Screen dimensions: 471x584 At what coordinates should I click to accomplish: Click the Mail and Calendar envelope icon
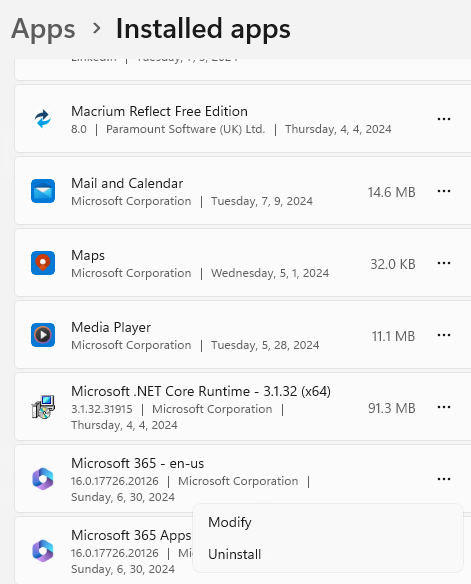tap(43, 191)
